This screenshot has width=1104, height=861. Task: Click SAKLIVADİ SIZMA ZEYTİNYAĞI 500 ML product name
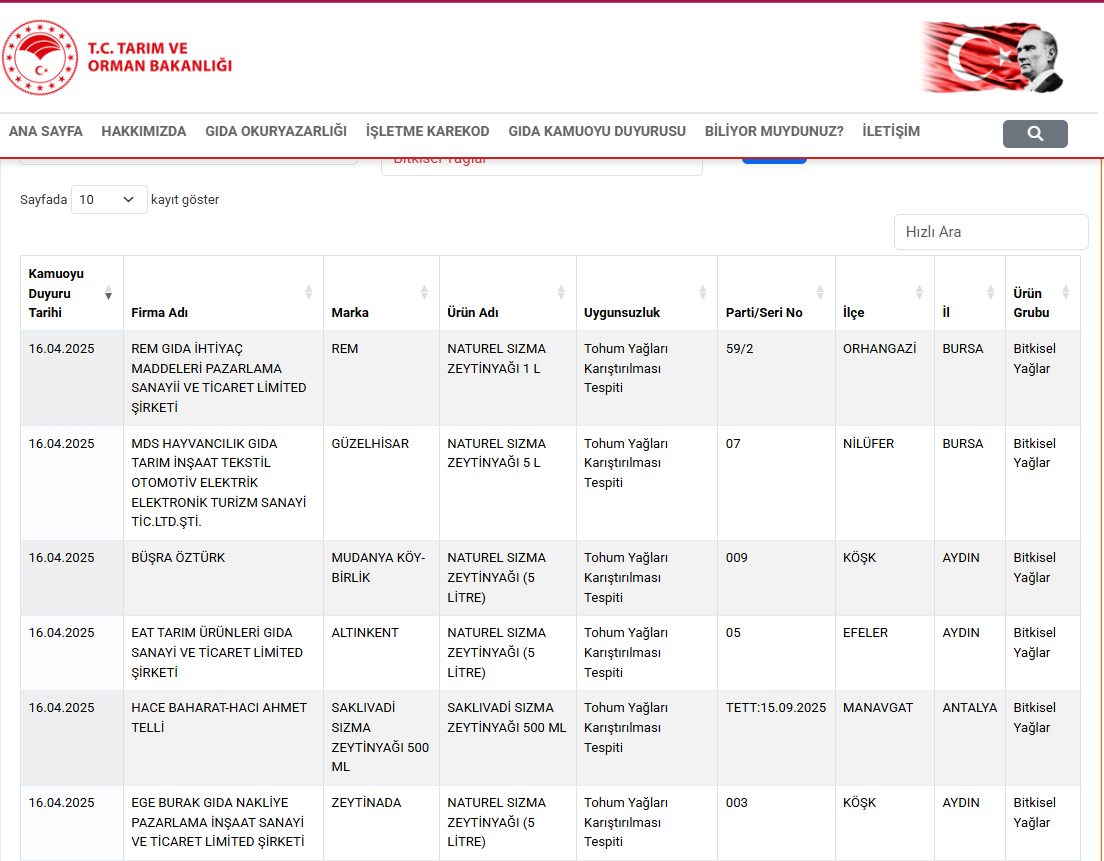[x=507, y=717]
